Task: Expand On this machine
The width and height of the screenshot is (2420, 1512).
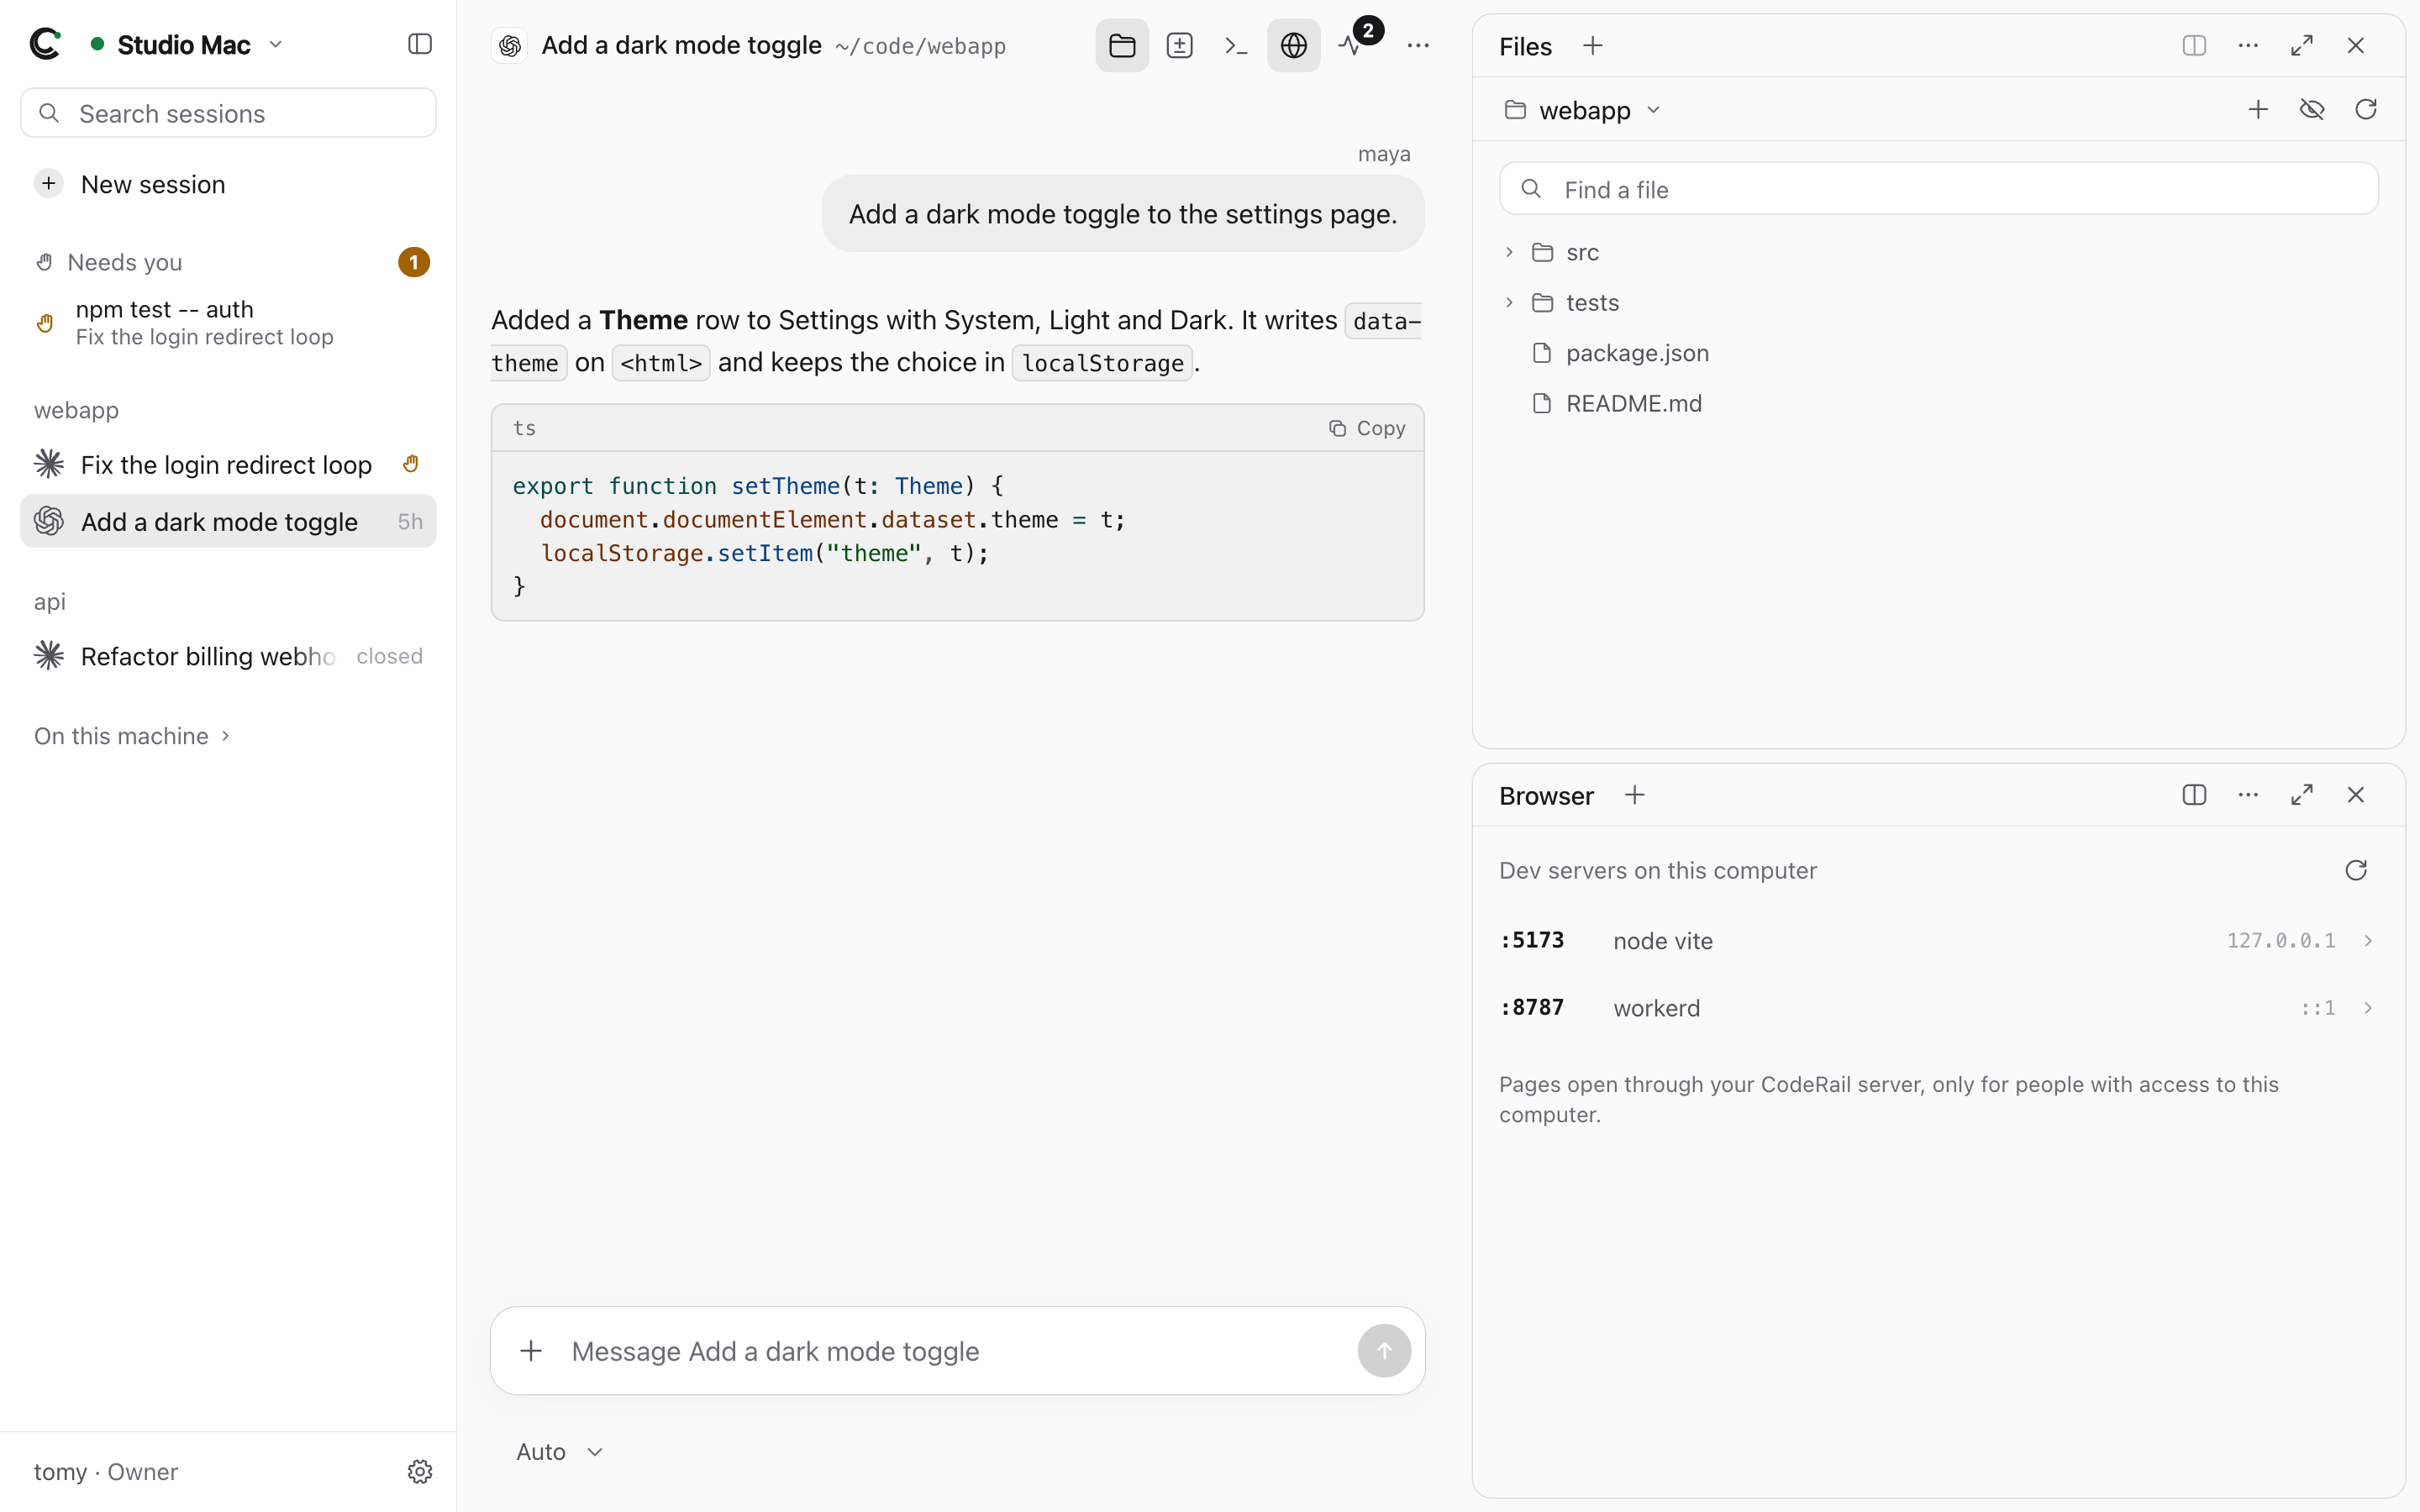Action: click(133, 736)
